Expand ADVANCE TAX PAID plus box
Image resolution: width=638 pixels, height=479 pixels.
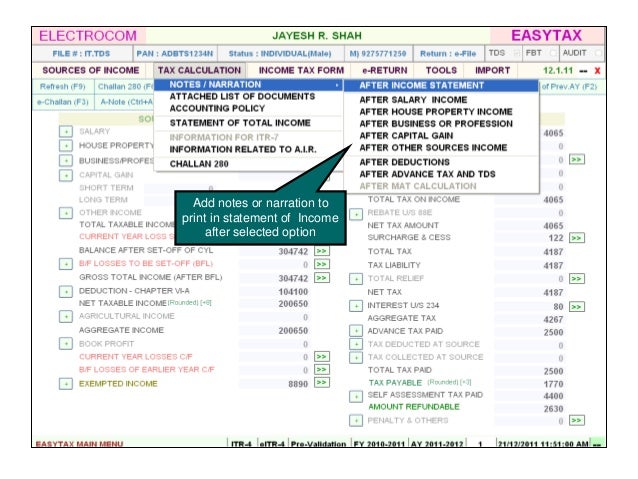pyautogui.click(x=356, y=331)
